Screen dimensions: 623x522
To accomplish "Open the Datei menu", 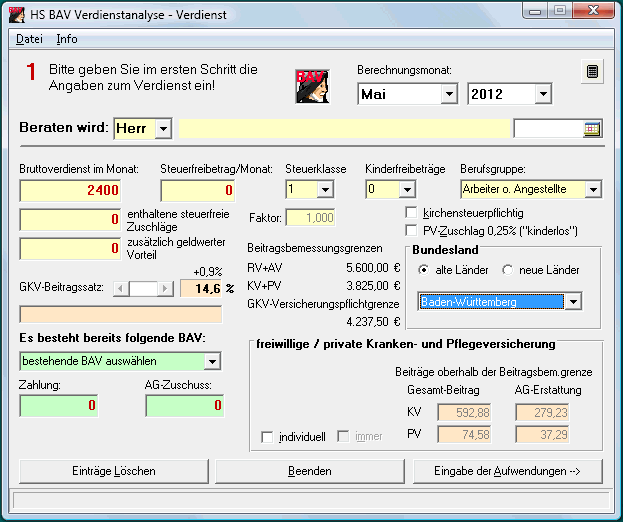I will click(x=29, y=39).
